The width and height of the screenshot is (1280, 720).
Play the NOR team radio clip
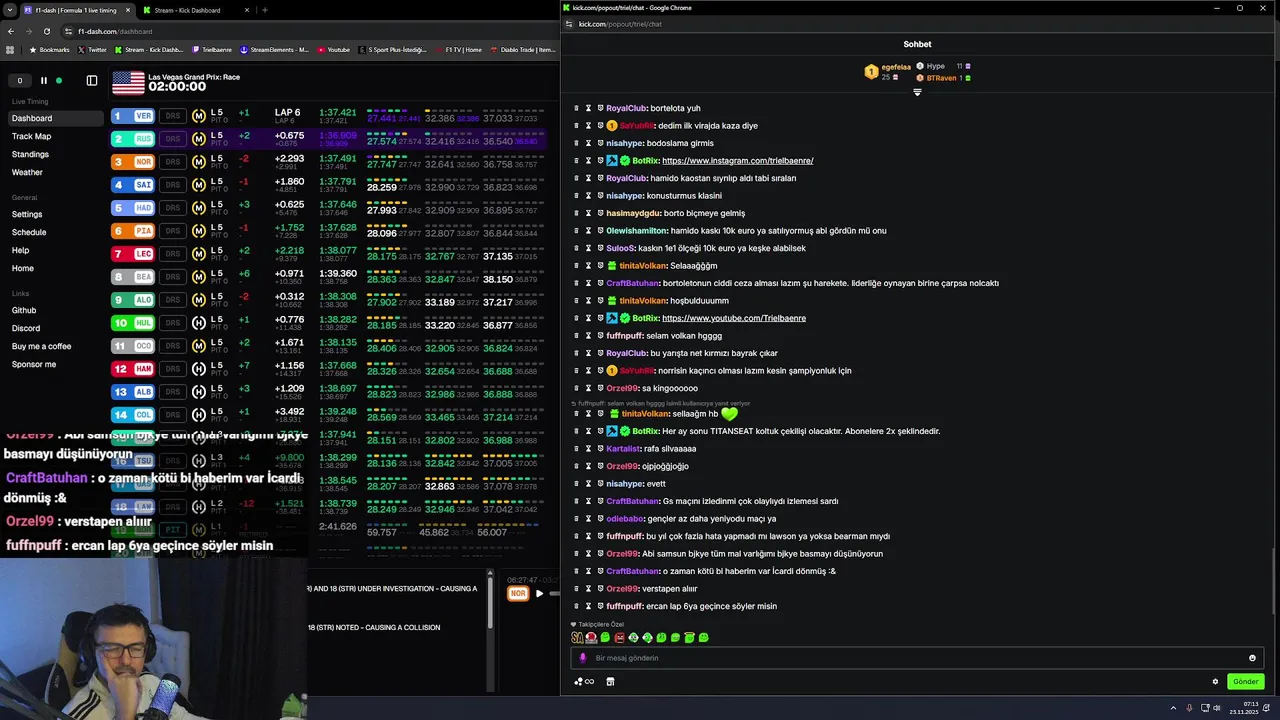(539, 593)
